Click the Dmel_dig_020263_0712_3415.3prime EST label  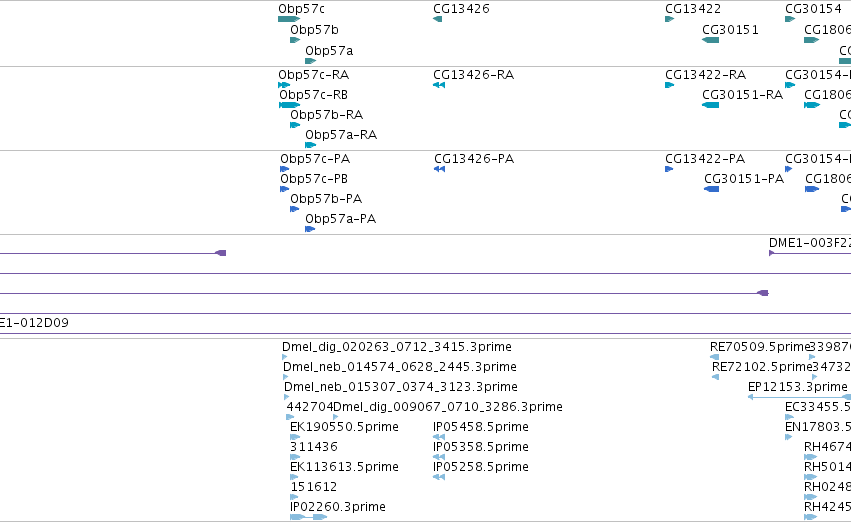[x=397, y=347]
